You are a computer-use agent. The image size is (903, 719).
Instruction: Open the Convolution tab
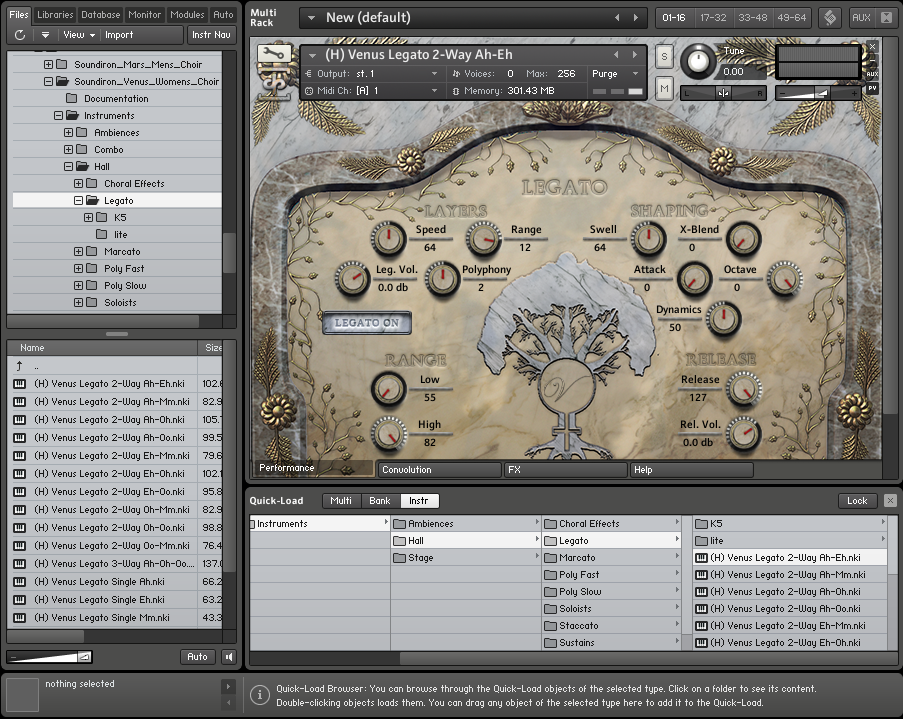click(x=438, y=469)
